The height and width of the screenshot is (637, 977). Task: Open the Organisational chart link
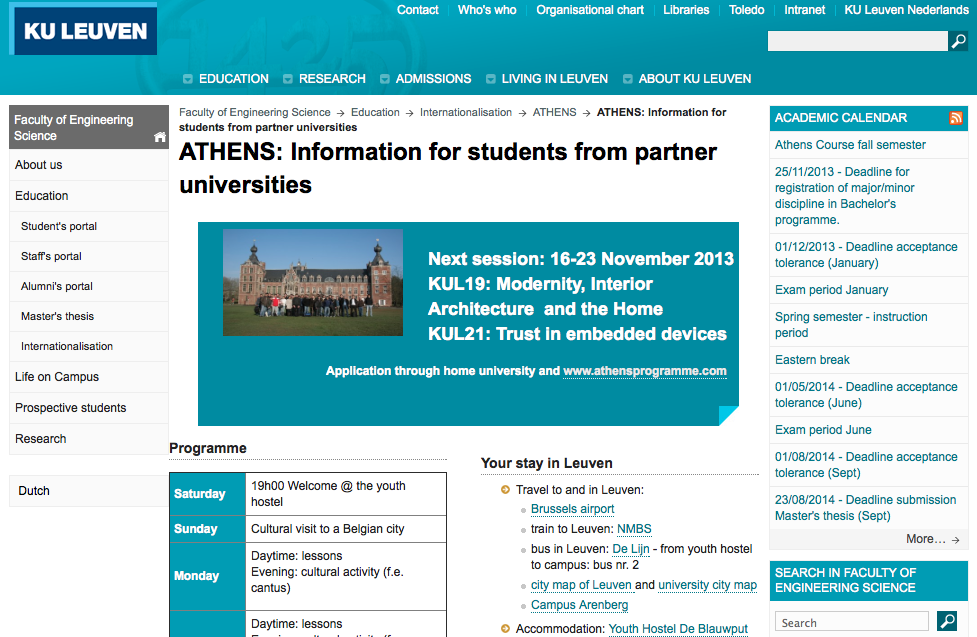[x=589, y=10]
